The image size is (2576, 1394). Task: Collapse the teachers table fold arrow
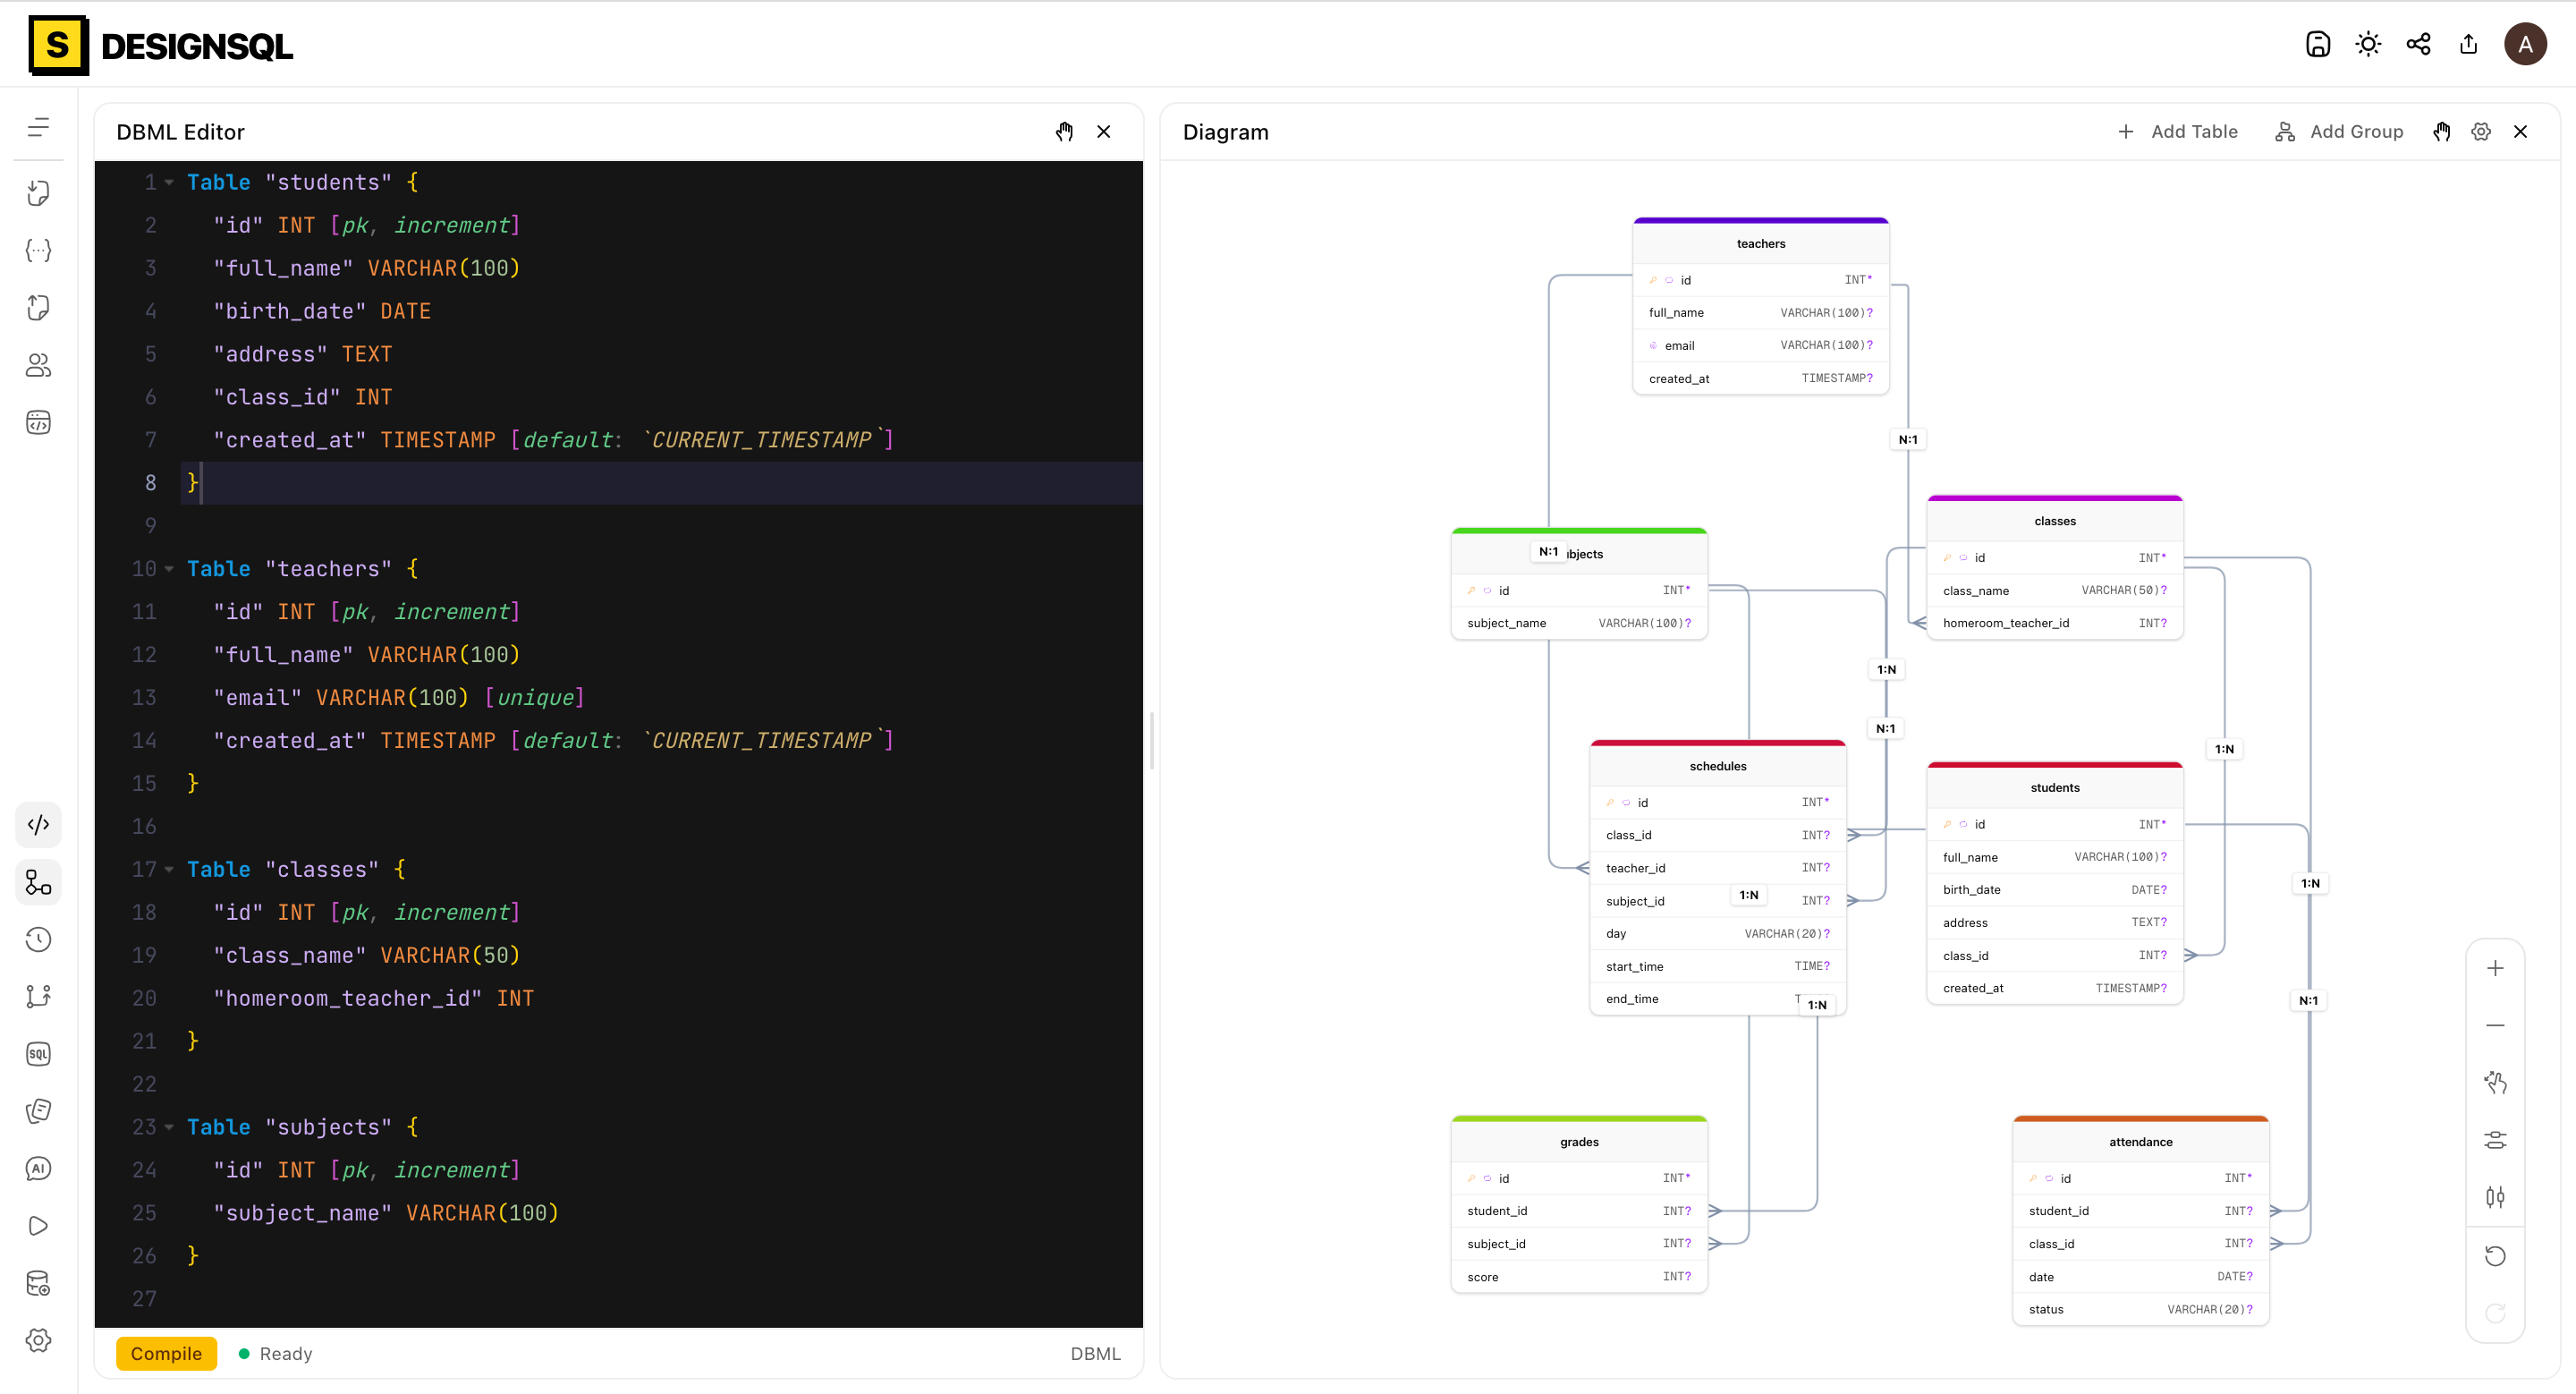(169, 569)
